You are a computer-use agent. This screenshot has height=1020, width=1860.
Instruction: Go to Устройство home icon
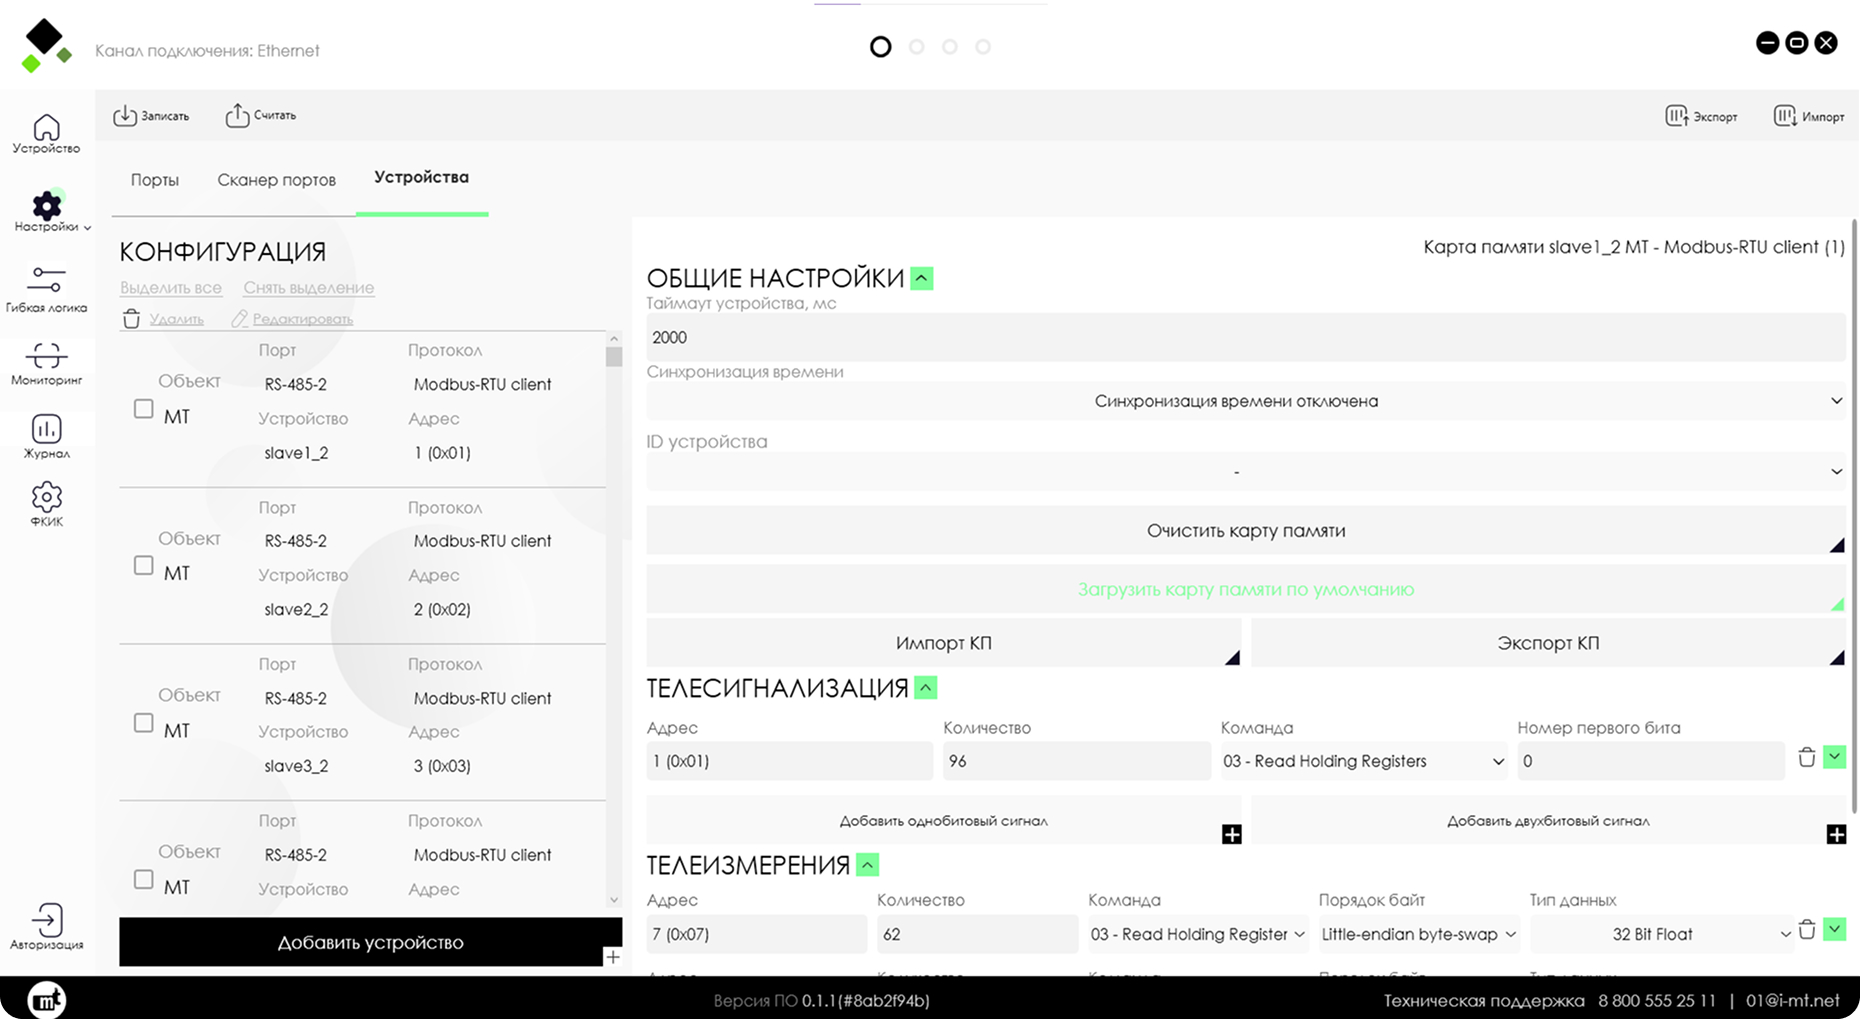(46, 129)
